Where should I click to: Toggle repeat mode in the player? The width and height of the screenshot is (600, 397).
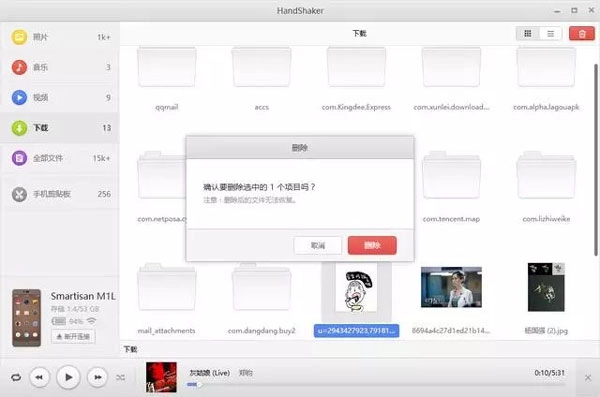click(x=16, y=377)
